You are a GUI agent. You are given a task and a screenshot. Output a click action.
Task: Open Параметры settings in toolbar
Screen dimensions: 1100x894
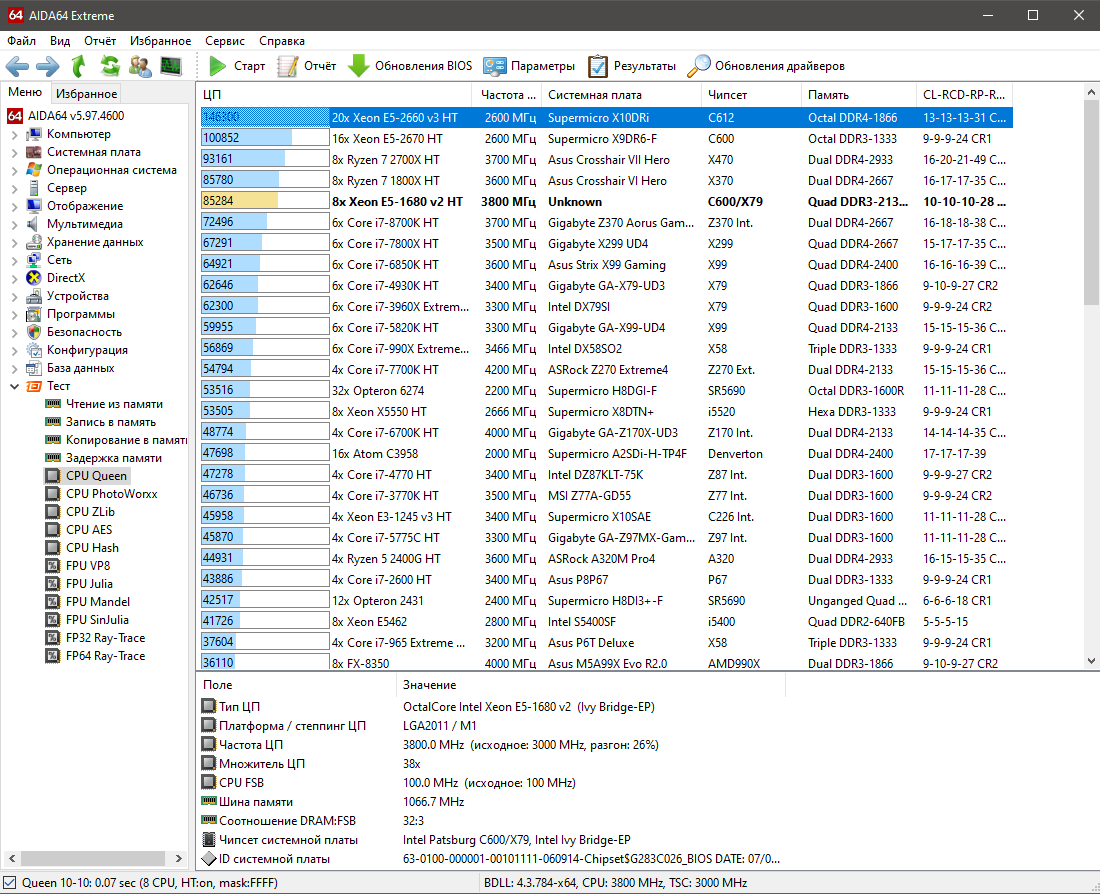[x=529, y=67]
